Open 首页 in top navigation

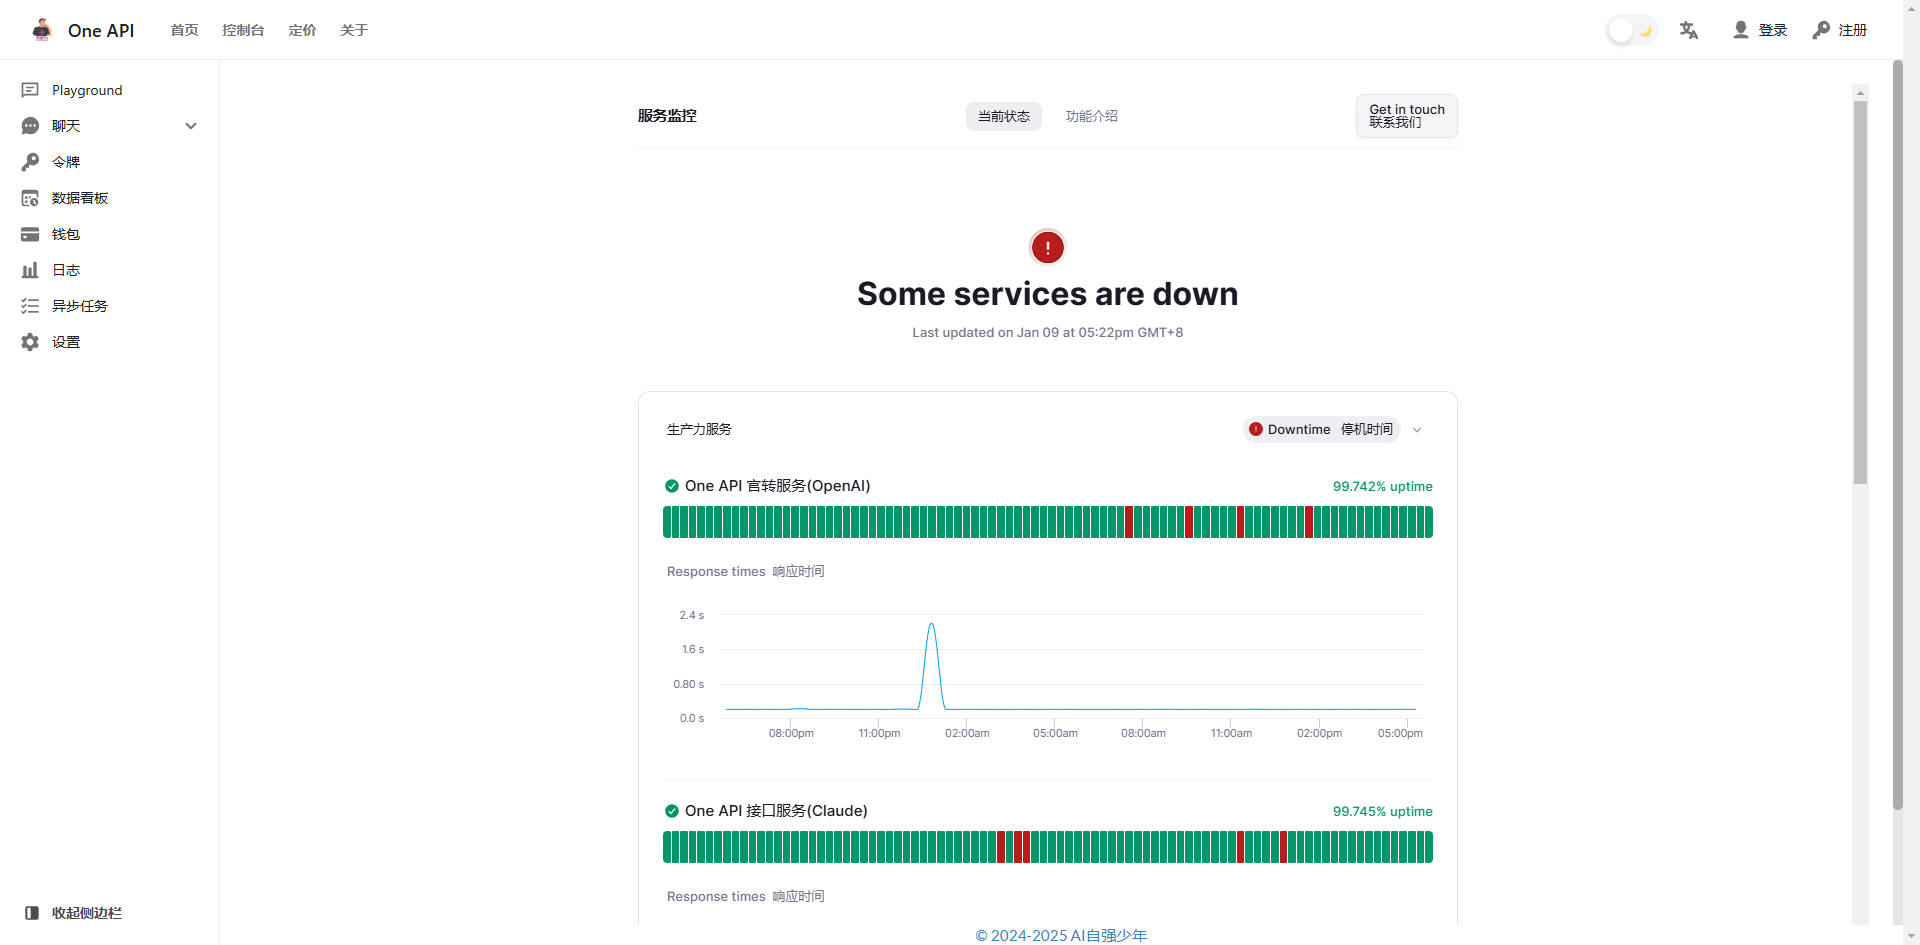point(184,30)
